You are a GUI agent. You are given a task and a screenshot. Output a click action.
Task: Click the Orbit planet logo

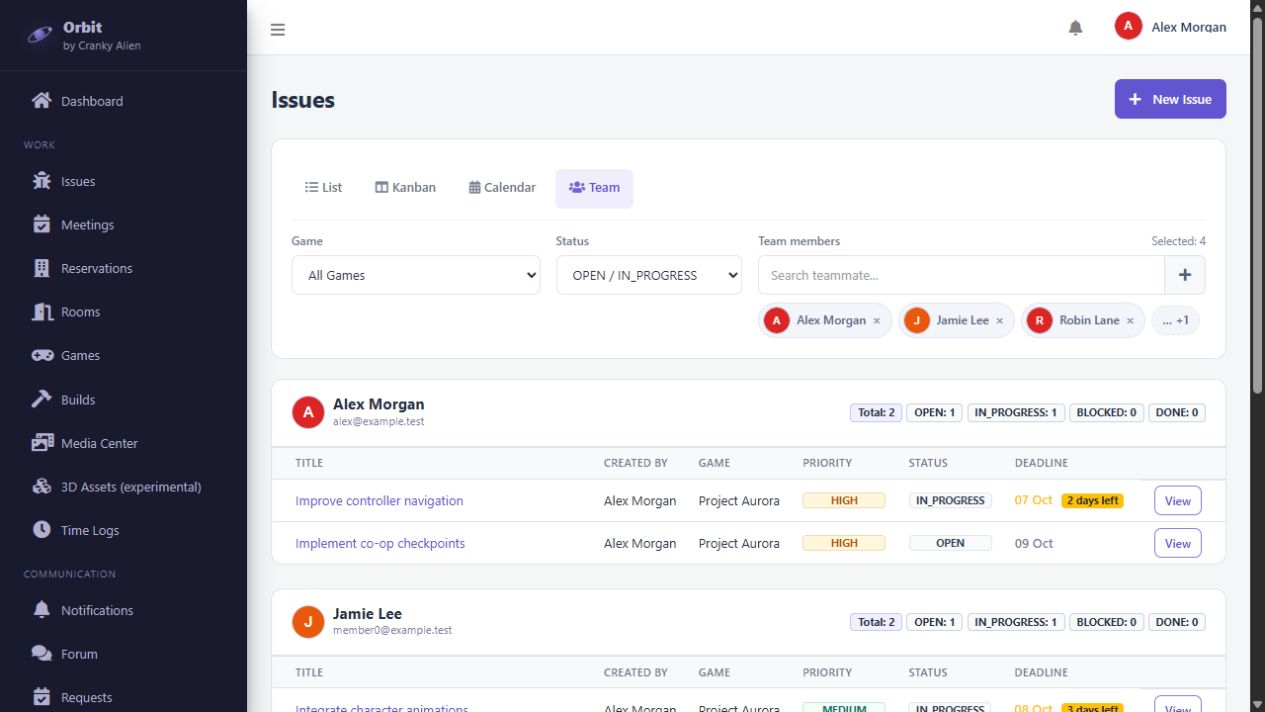click(40, 35)
